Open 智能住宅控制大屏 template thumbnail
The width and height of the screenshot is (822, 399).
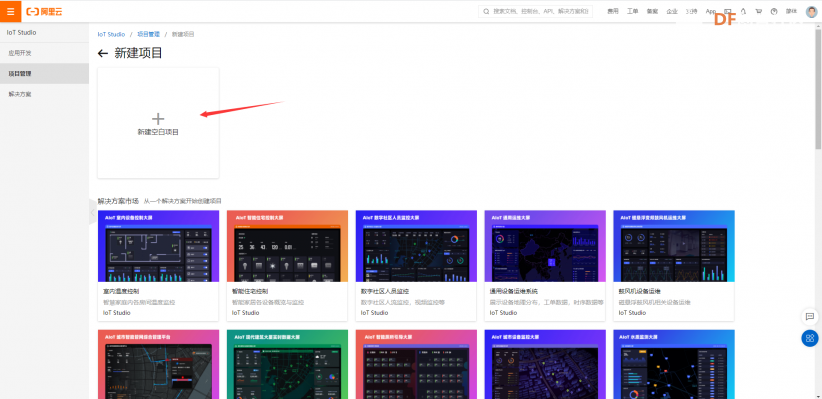point(287,246)
